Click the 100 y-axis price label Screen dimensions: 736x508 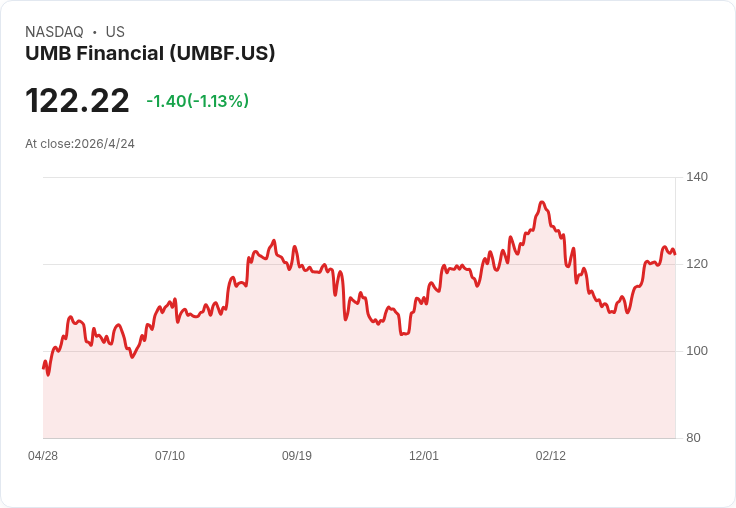[x=697, y=351]
